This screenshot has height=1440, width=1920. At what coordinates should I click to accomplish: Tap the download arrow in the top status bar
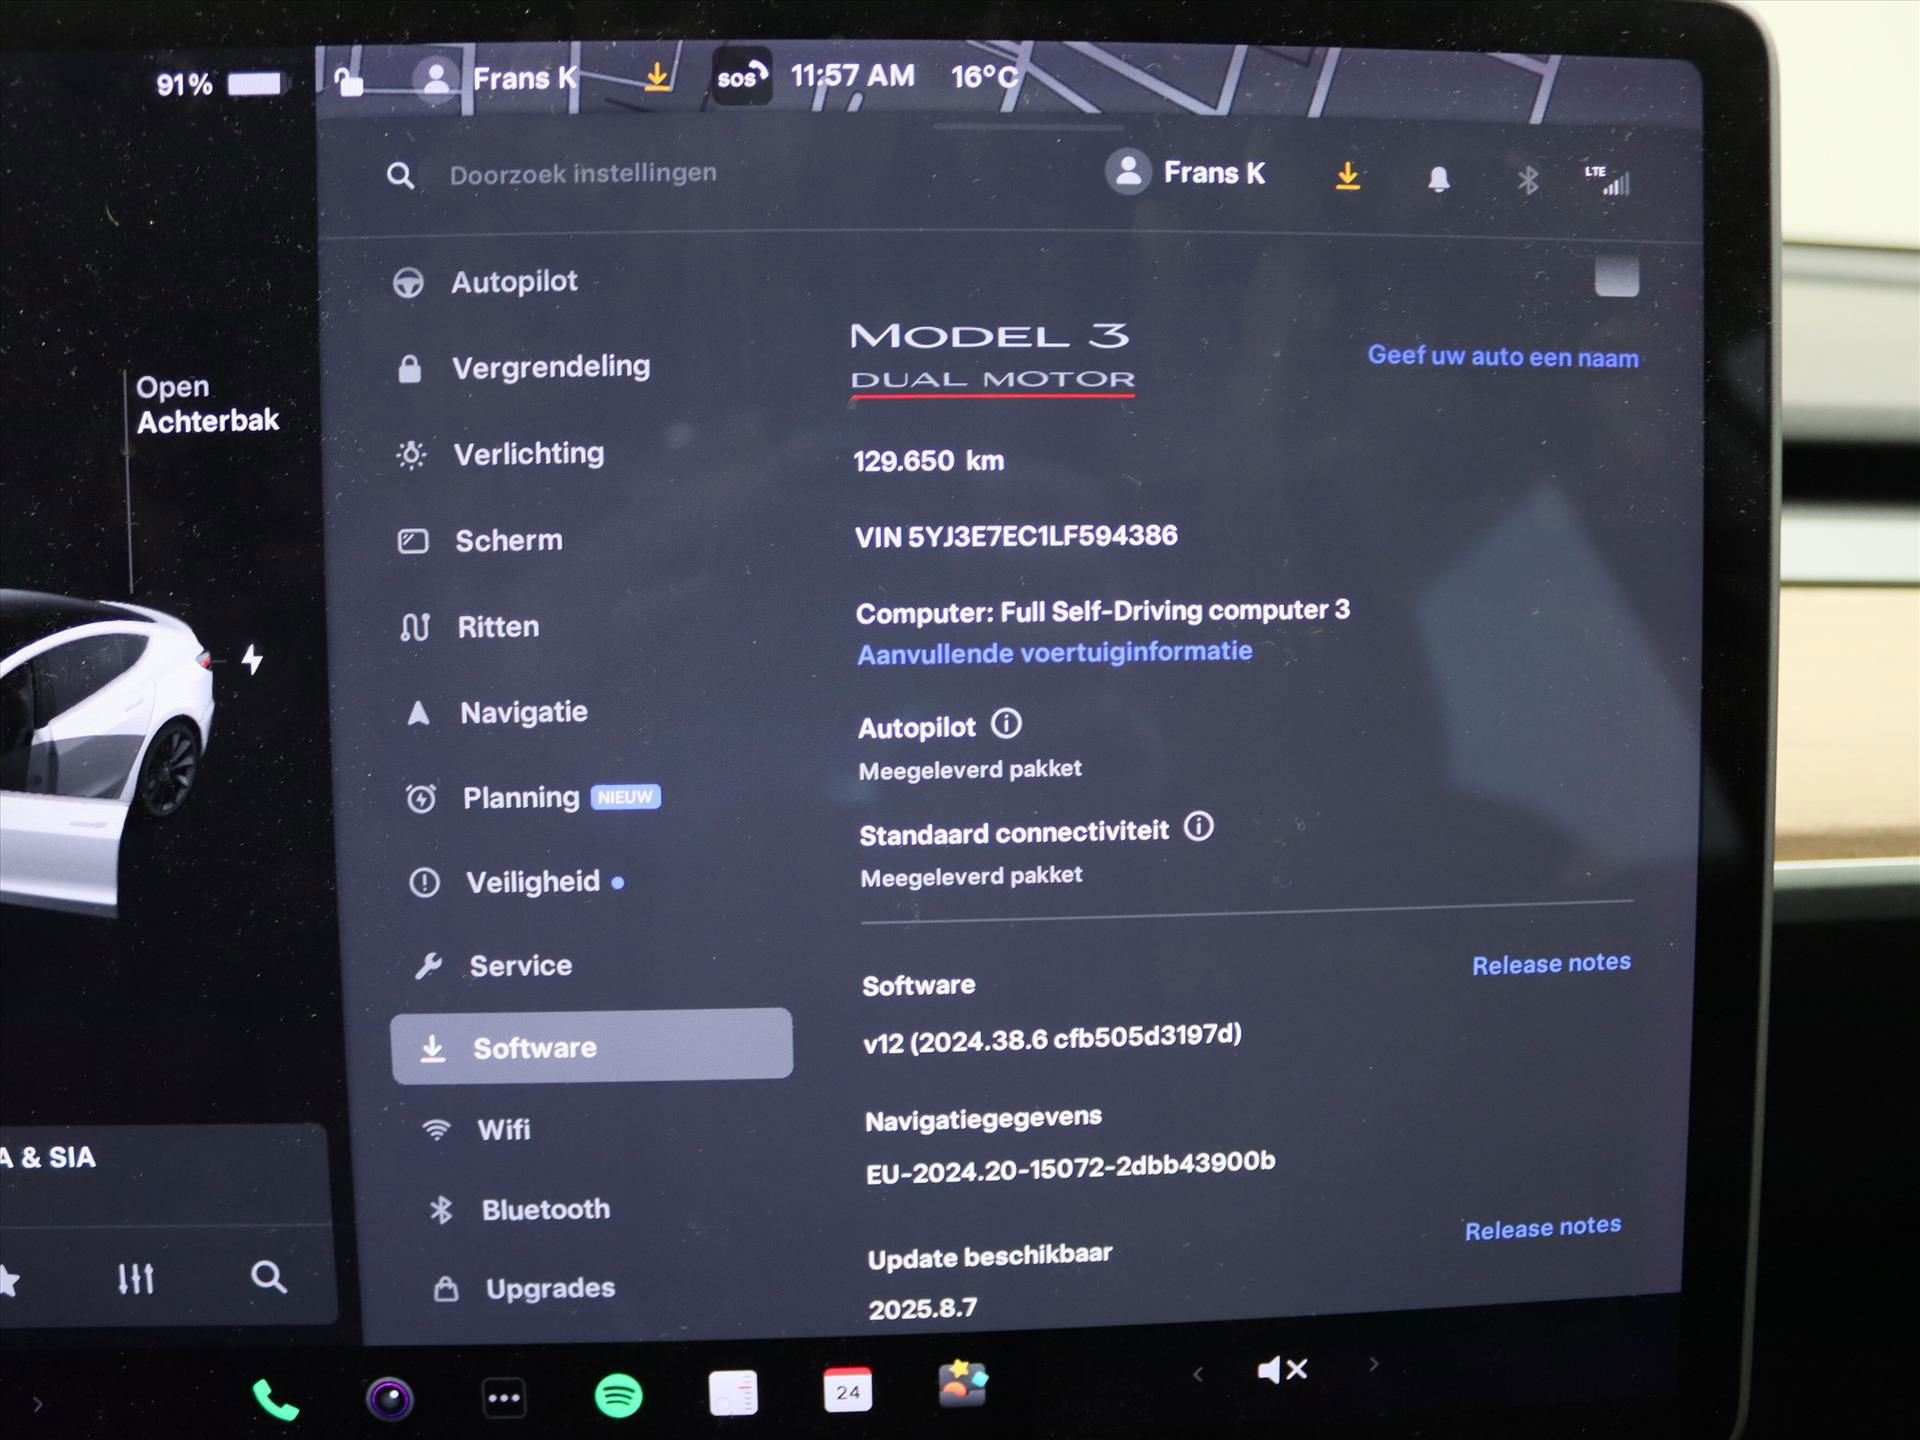click(x=657, y=76)
